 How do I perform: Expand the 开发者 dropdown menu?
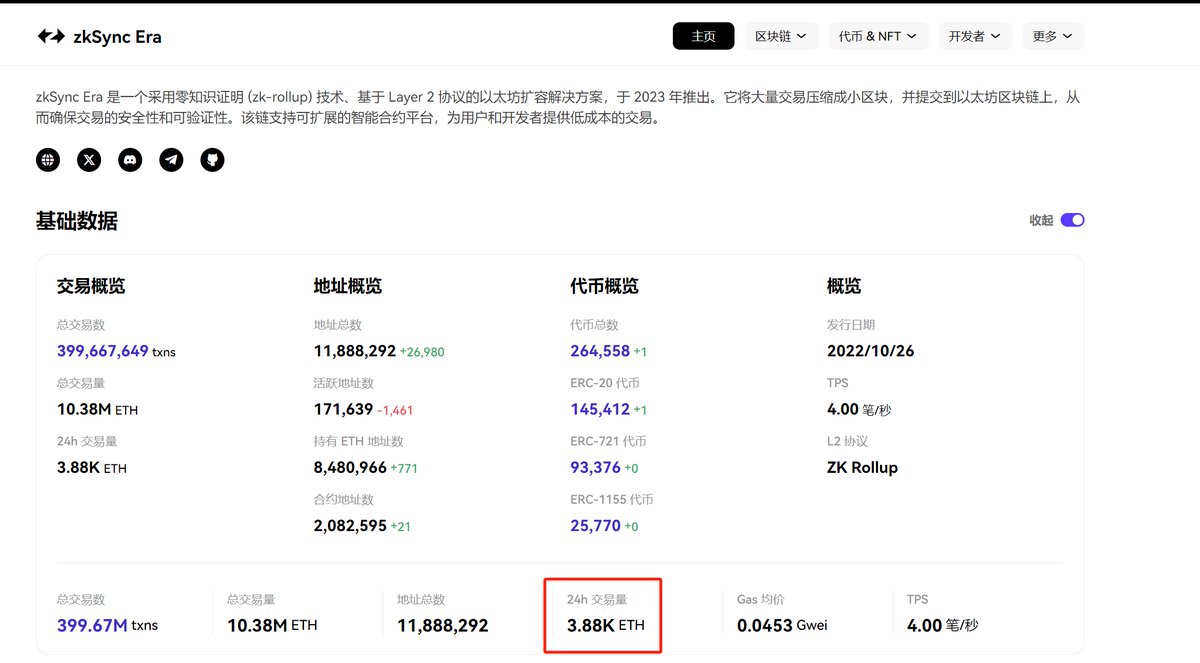975,36
